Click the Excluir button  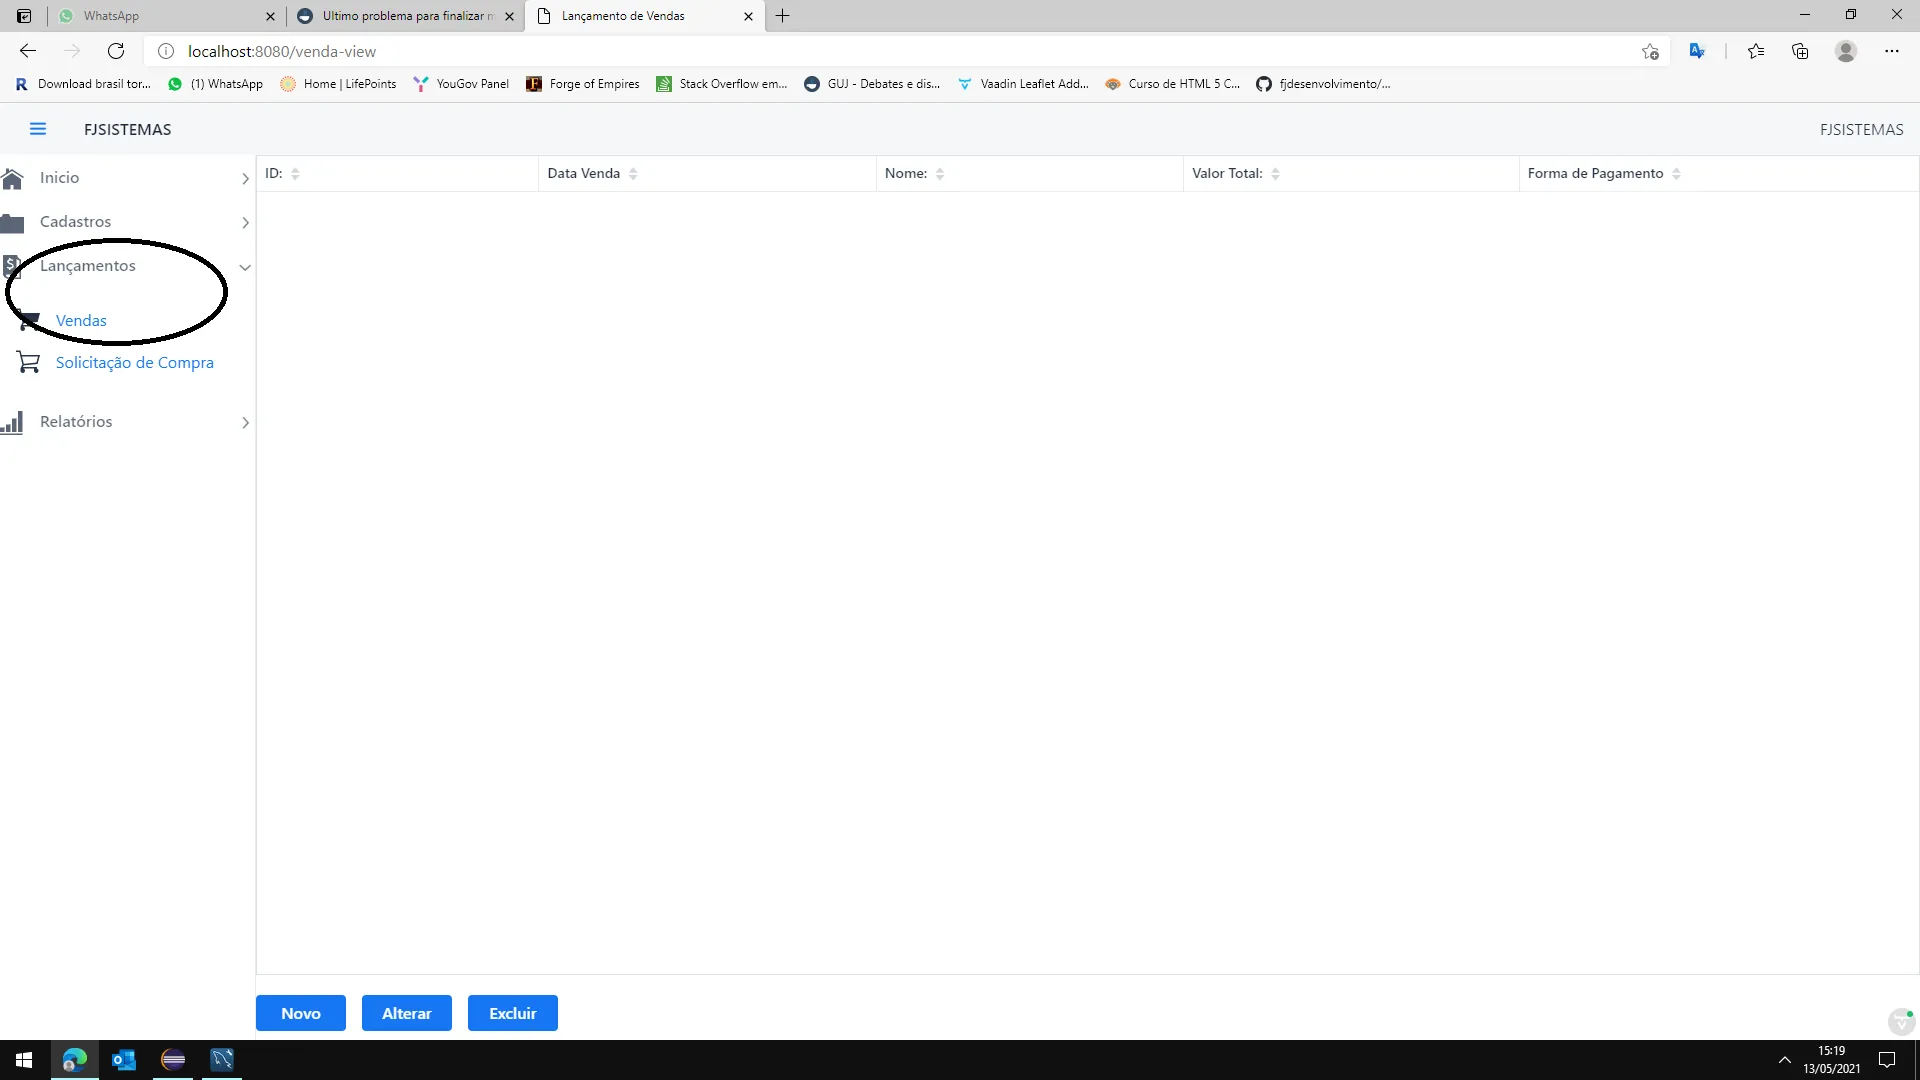[x=512, y=1013]
